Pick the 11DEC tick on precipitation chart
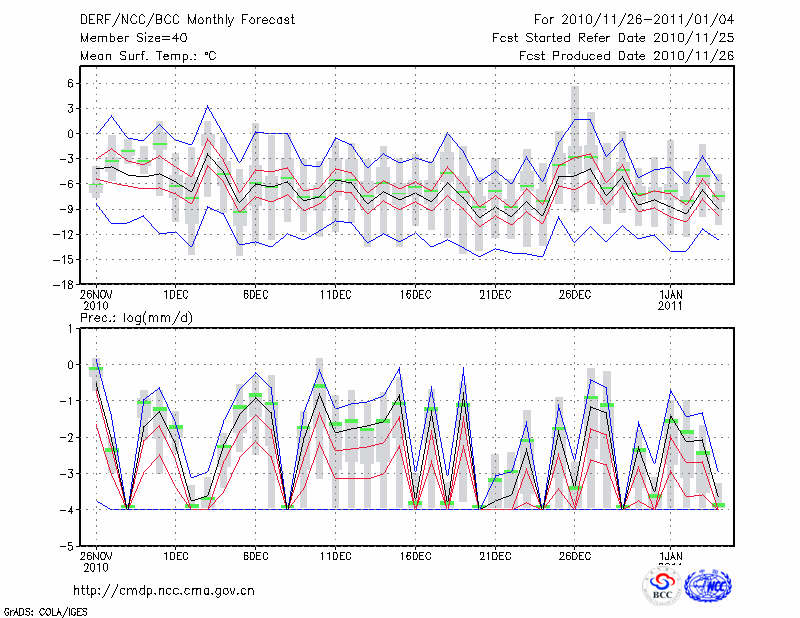This screenshot has width=800, height=618. (335, 555)
